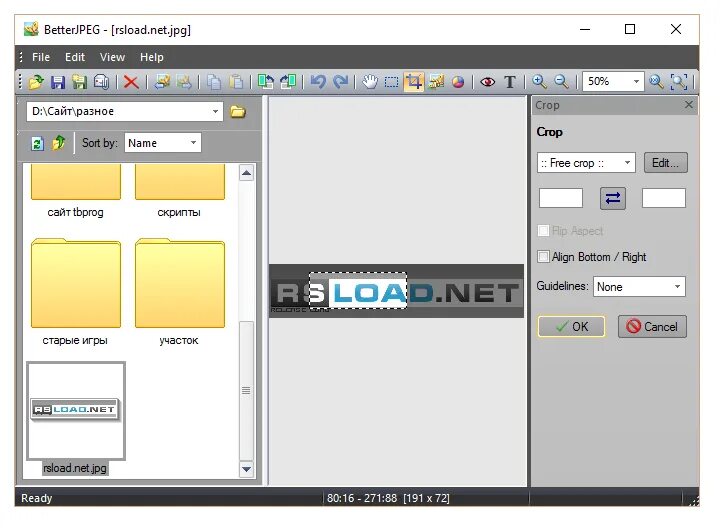
Task: Open the Guidelines None dropdown
Action: pyautogui.click(x=677, y=286)
